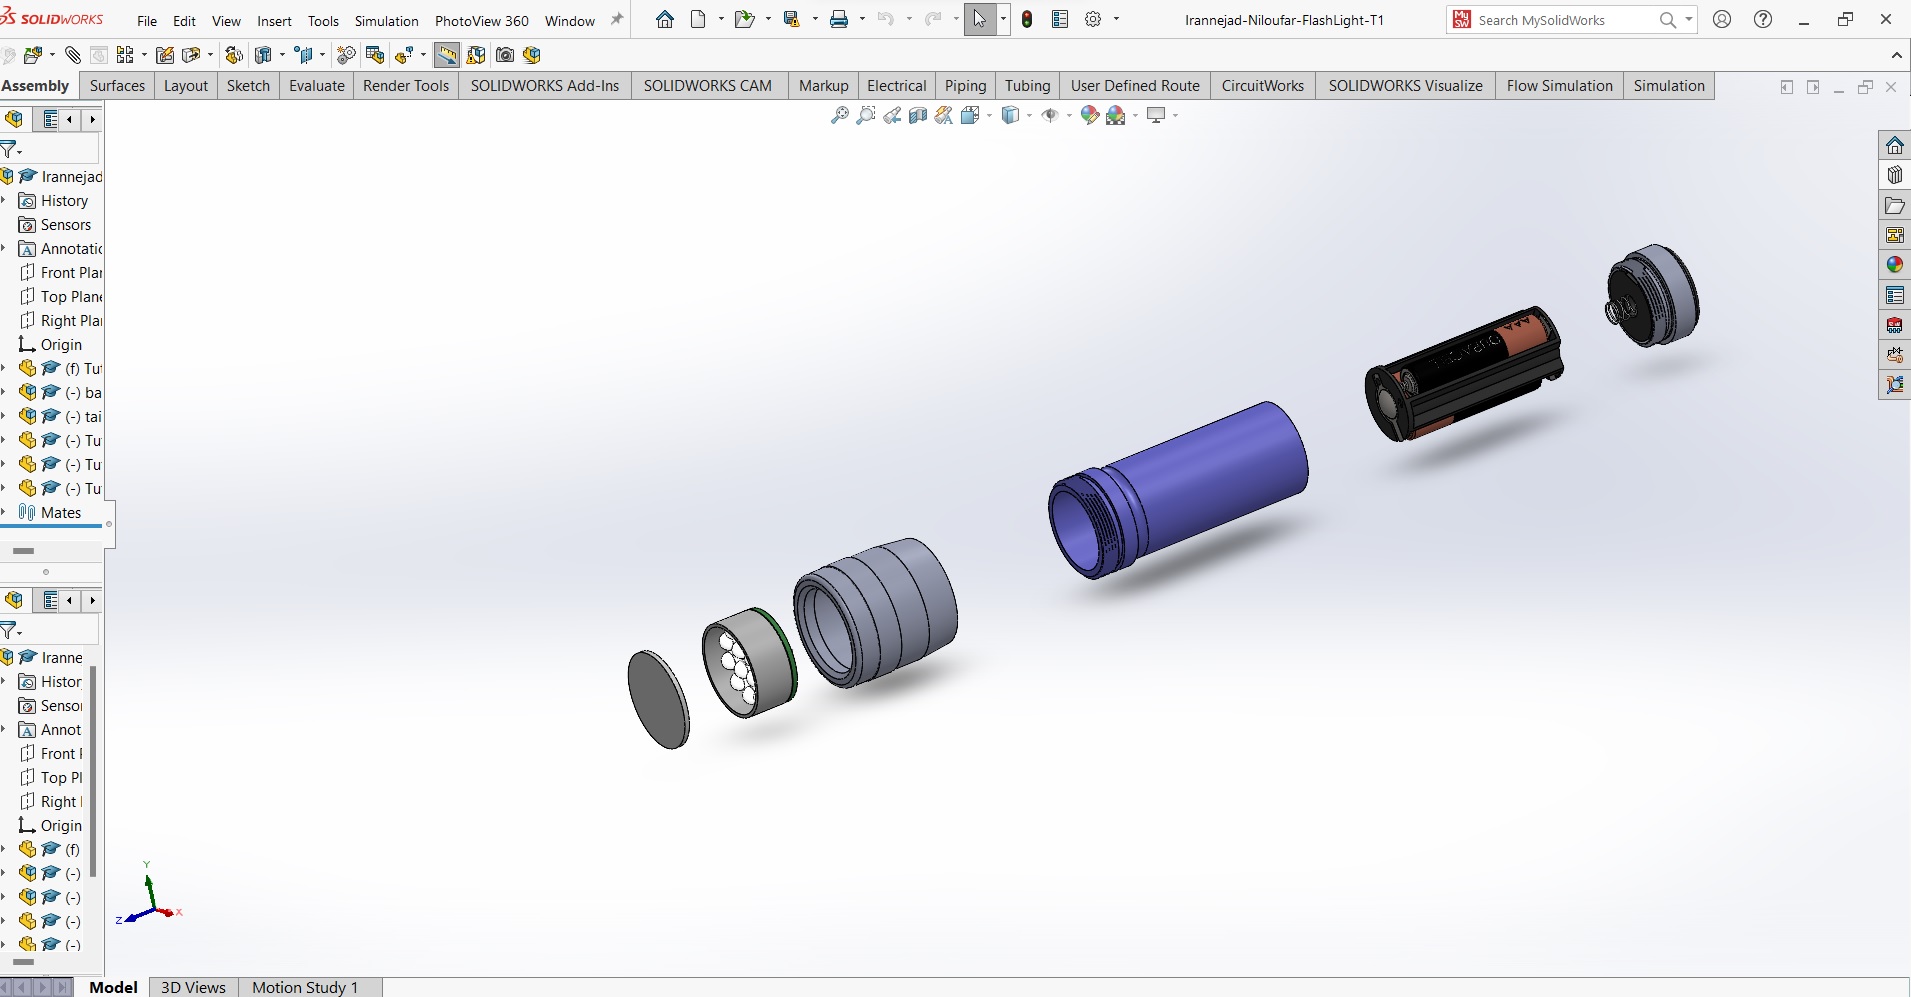
Task: Open the Design Library in task pane
Action: point(1894,175)
